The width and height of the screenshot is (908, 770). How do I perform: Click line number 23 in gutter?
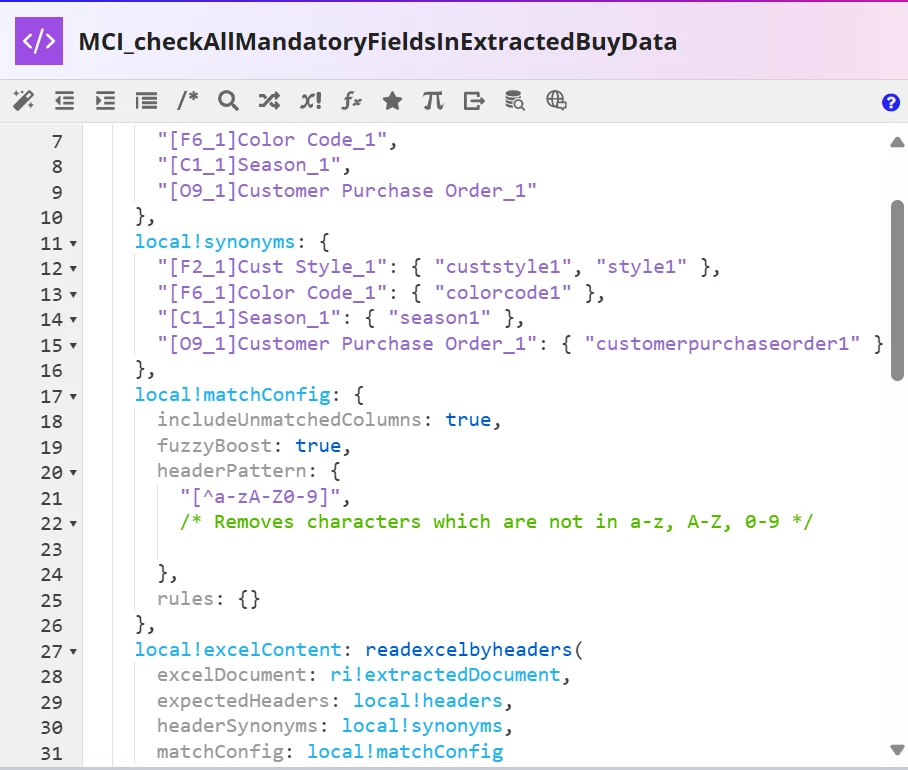click(x=51, y=549)
